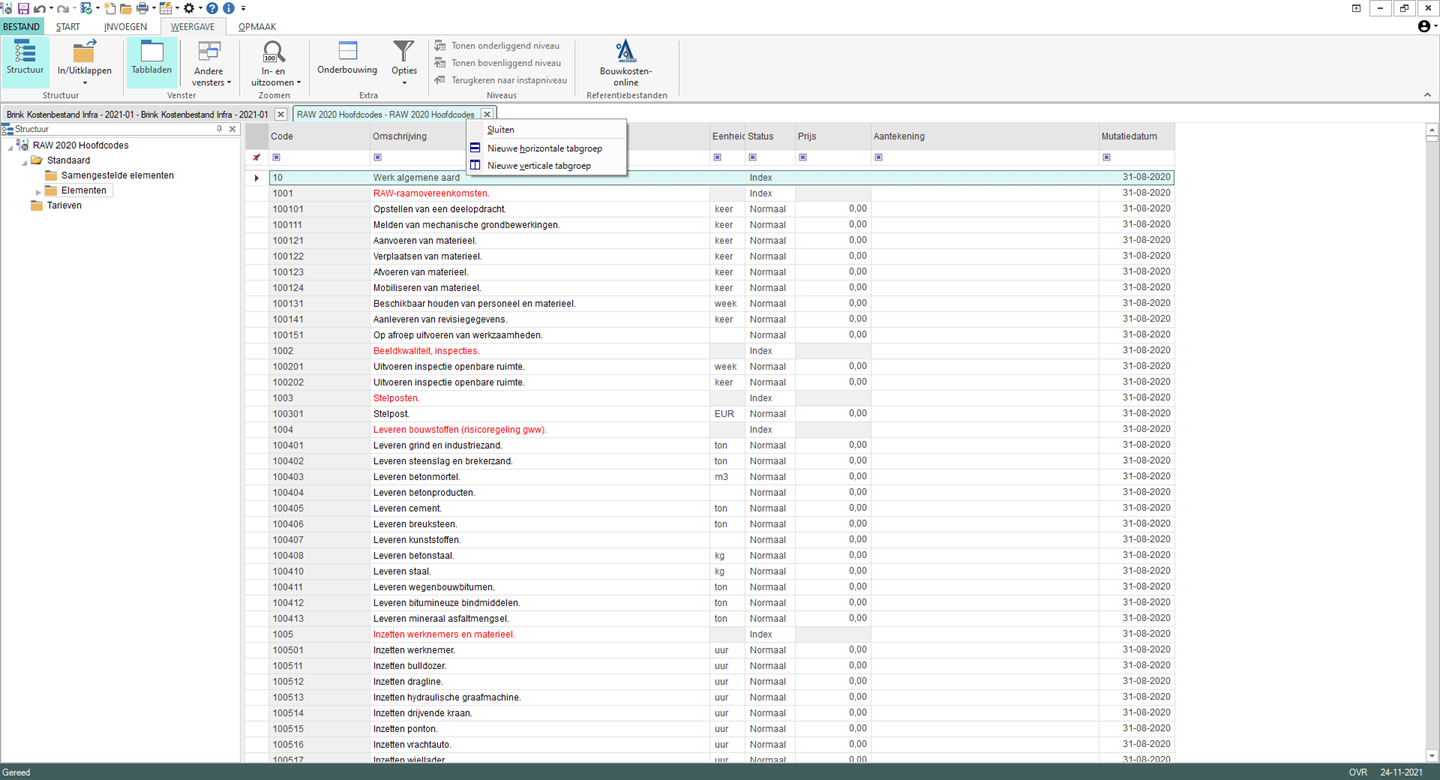The width and height of the screenshot is (1440, 780).
Task: Click Tonen onderliggend niveau
Action: tap(498, 46)
